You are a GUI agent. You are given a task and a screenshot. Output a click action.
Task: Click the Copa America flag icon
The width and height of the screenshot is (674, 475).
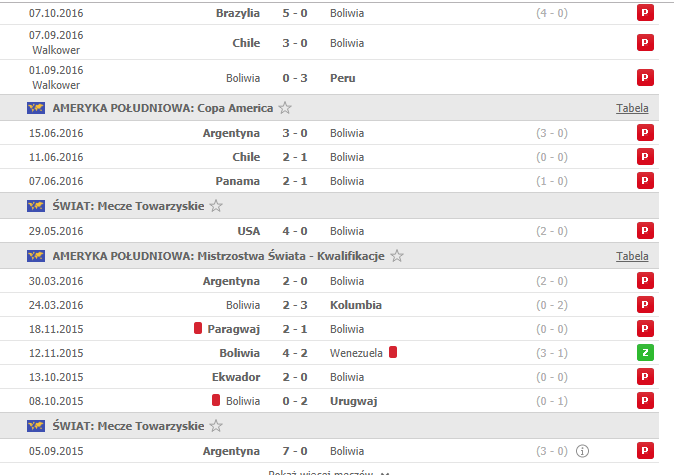pyautogui.click(x=36, y=108)
